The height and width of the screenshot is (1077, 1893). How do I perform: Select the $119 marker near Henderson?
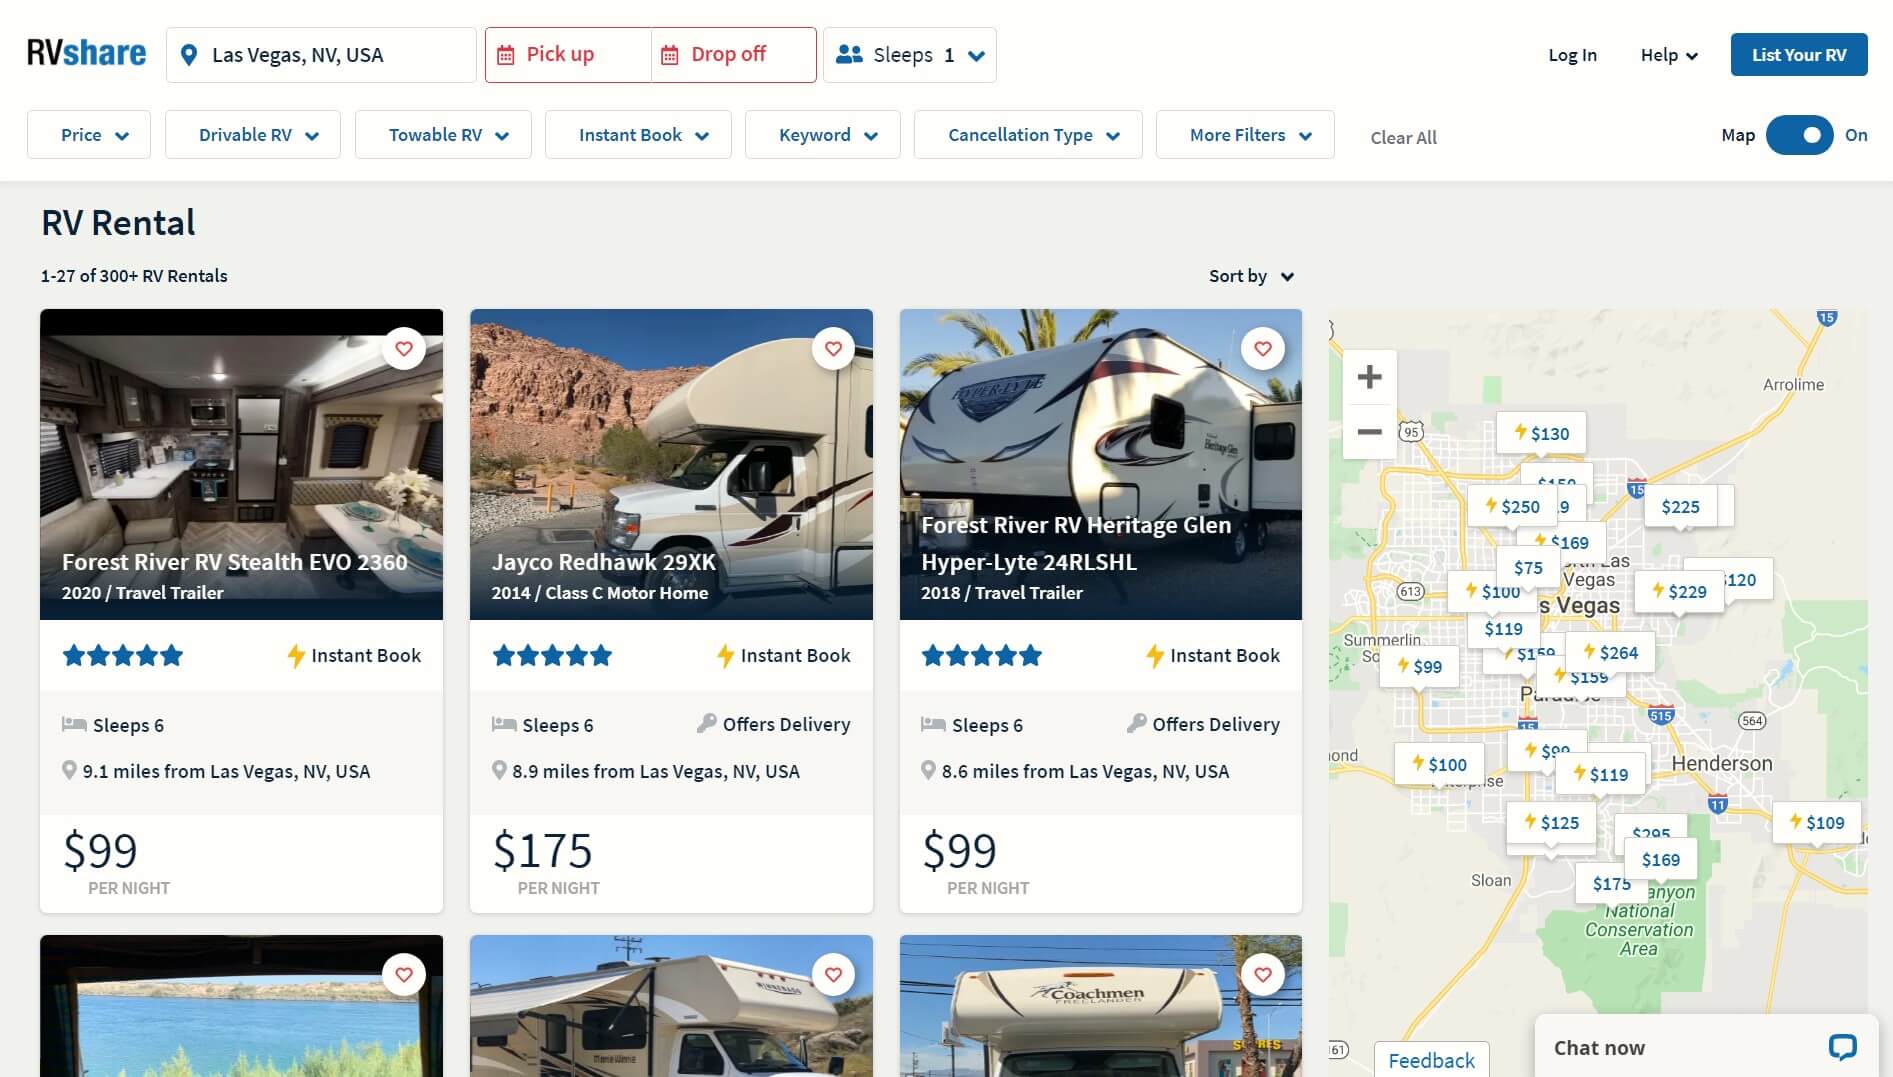click(1600, 773)
